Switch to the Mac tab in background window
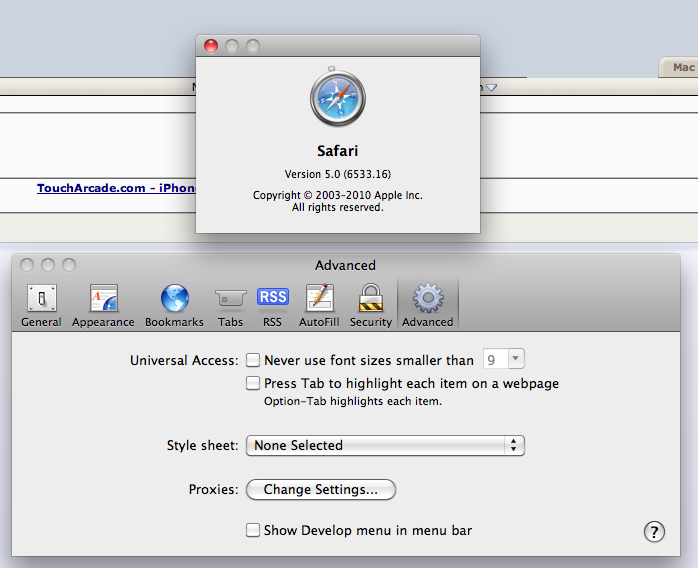This screenshot has height=568, width=698. (678, 67)
